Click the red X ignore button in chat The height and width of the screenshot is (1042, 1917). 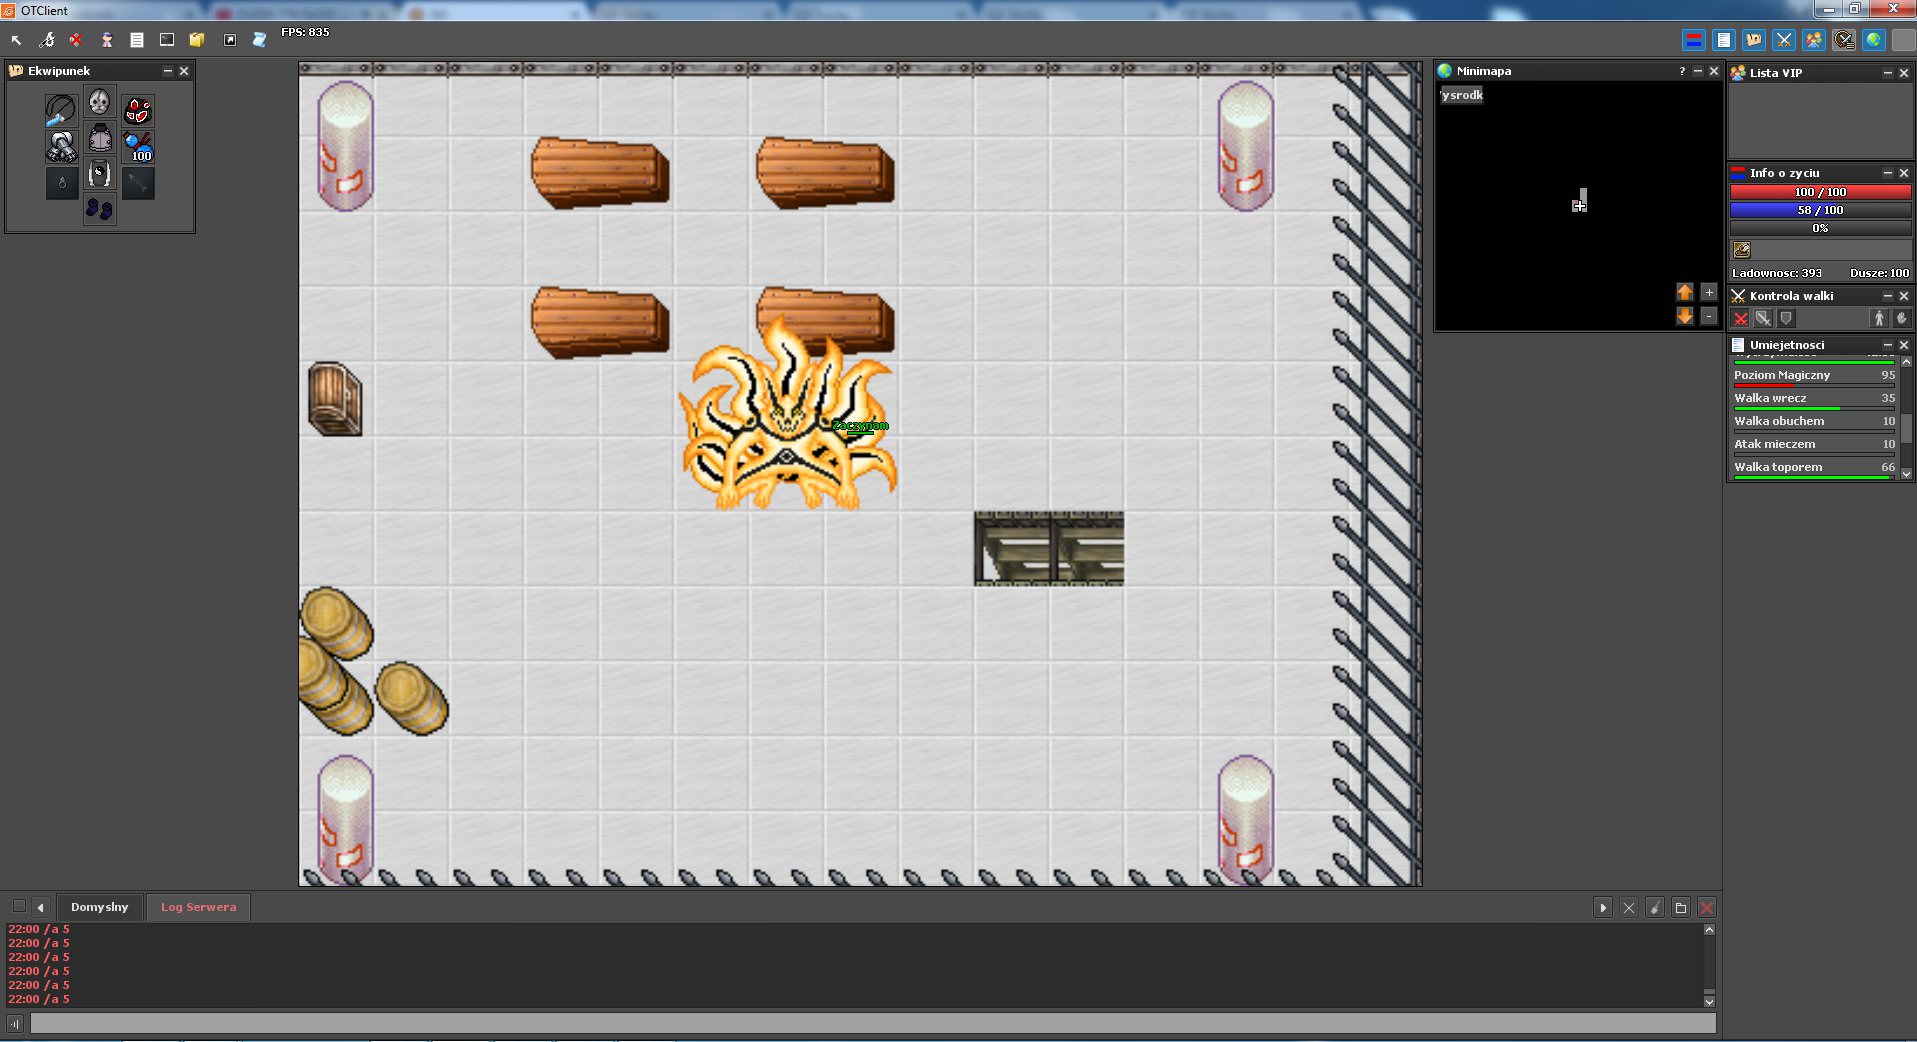click(x=1707, y=908)
